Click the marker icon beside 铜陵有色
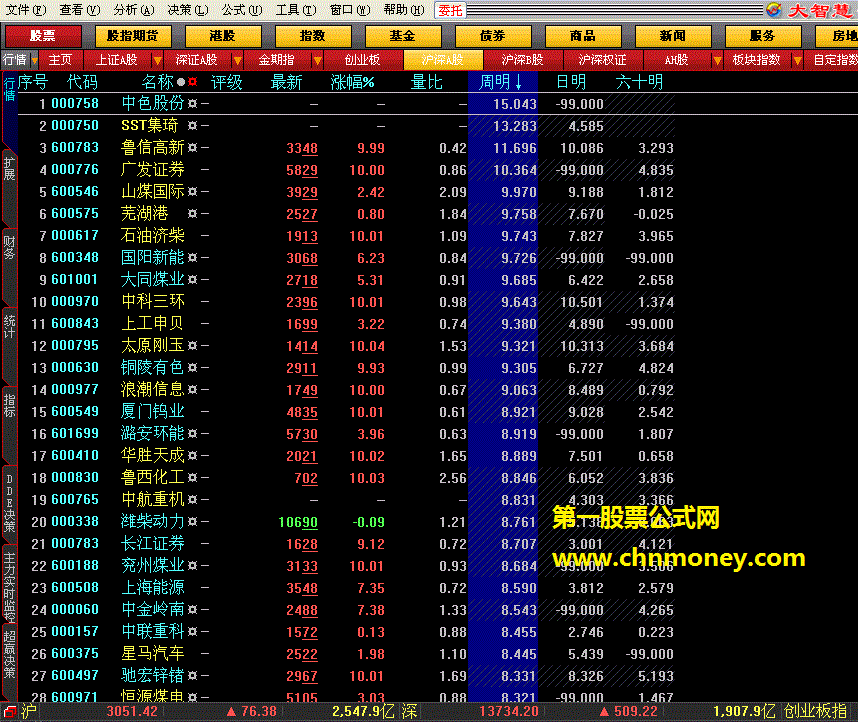 coord(192,367)
